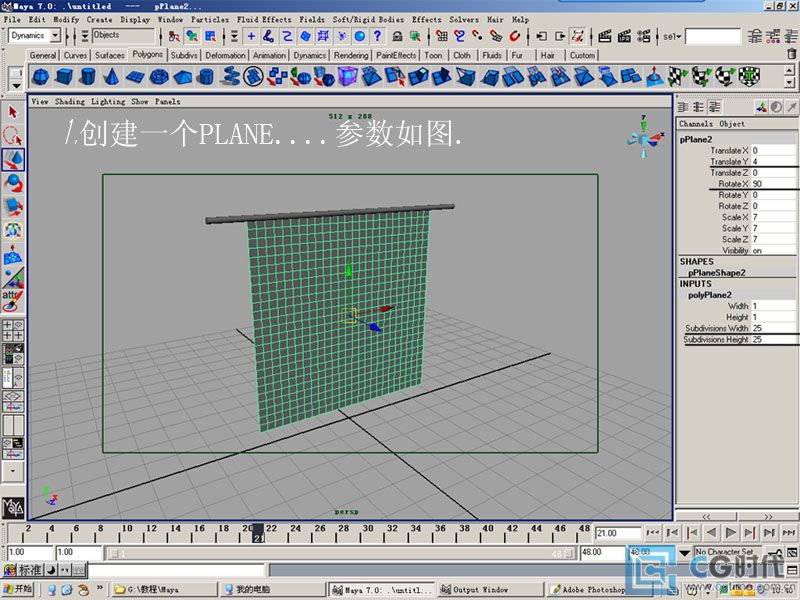Toggle snap to curves icon
Screen dimensions: 800x600
(460, 36)
